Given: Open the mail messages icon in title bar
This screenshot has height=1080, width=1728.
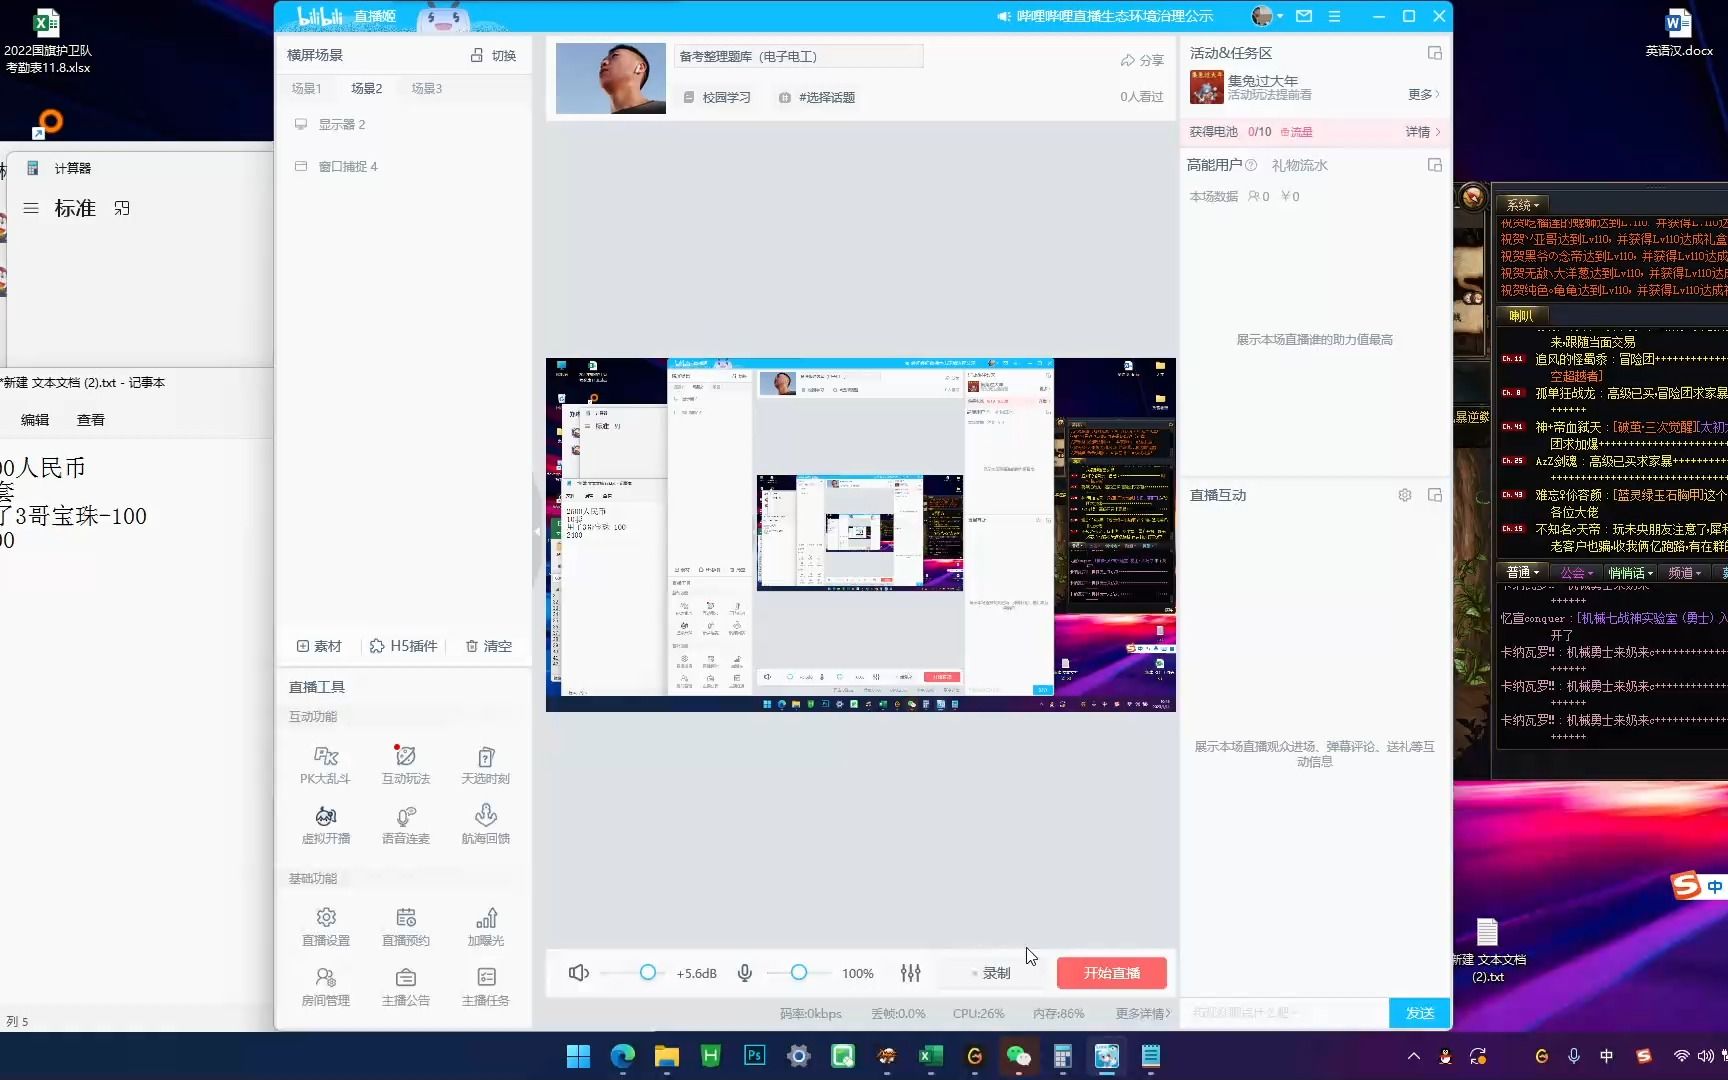Looking at the screenshot, I should [1304, 16].
